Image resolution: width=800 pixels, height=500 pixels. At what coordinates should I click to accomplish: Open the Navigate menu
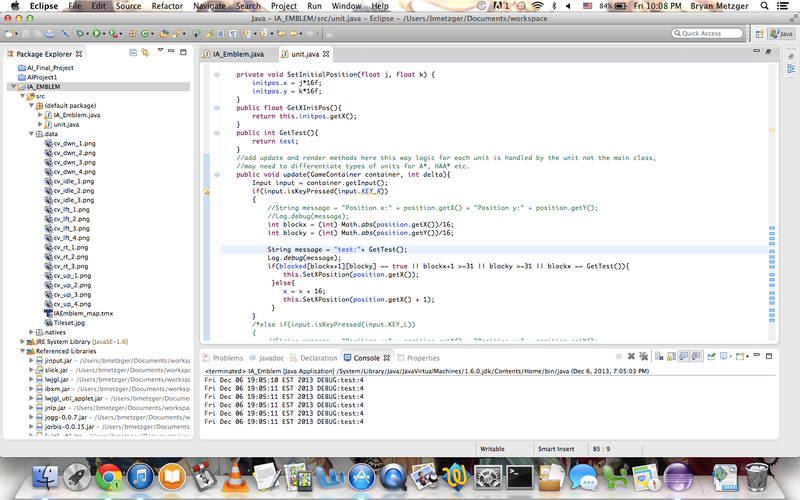(209, 6)
